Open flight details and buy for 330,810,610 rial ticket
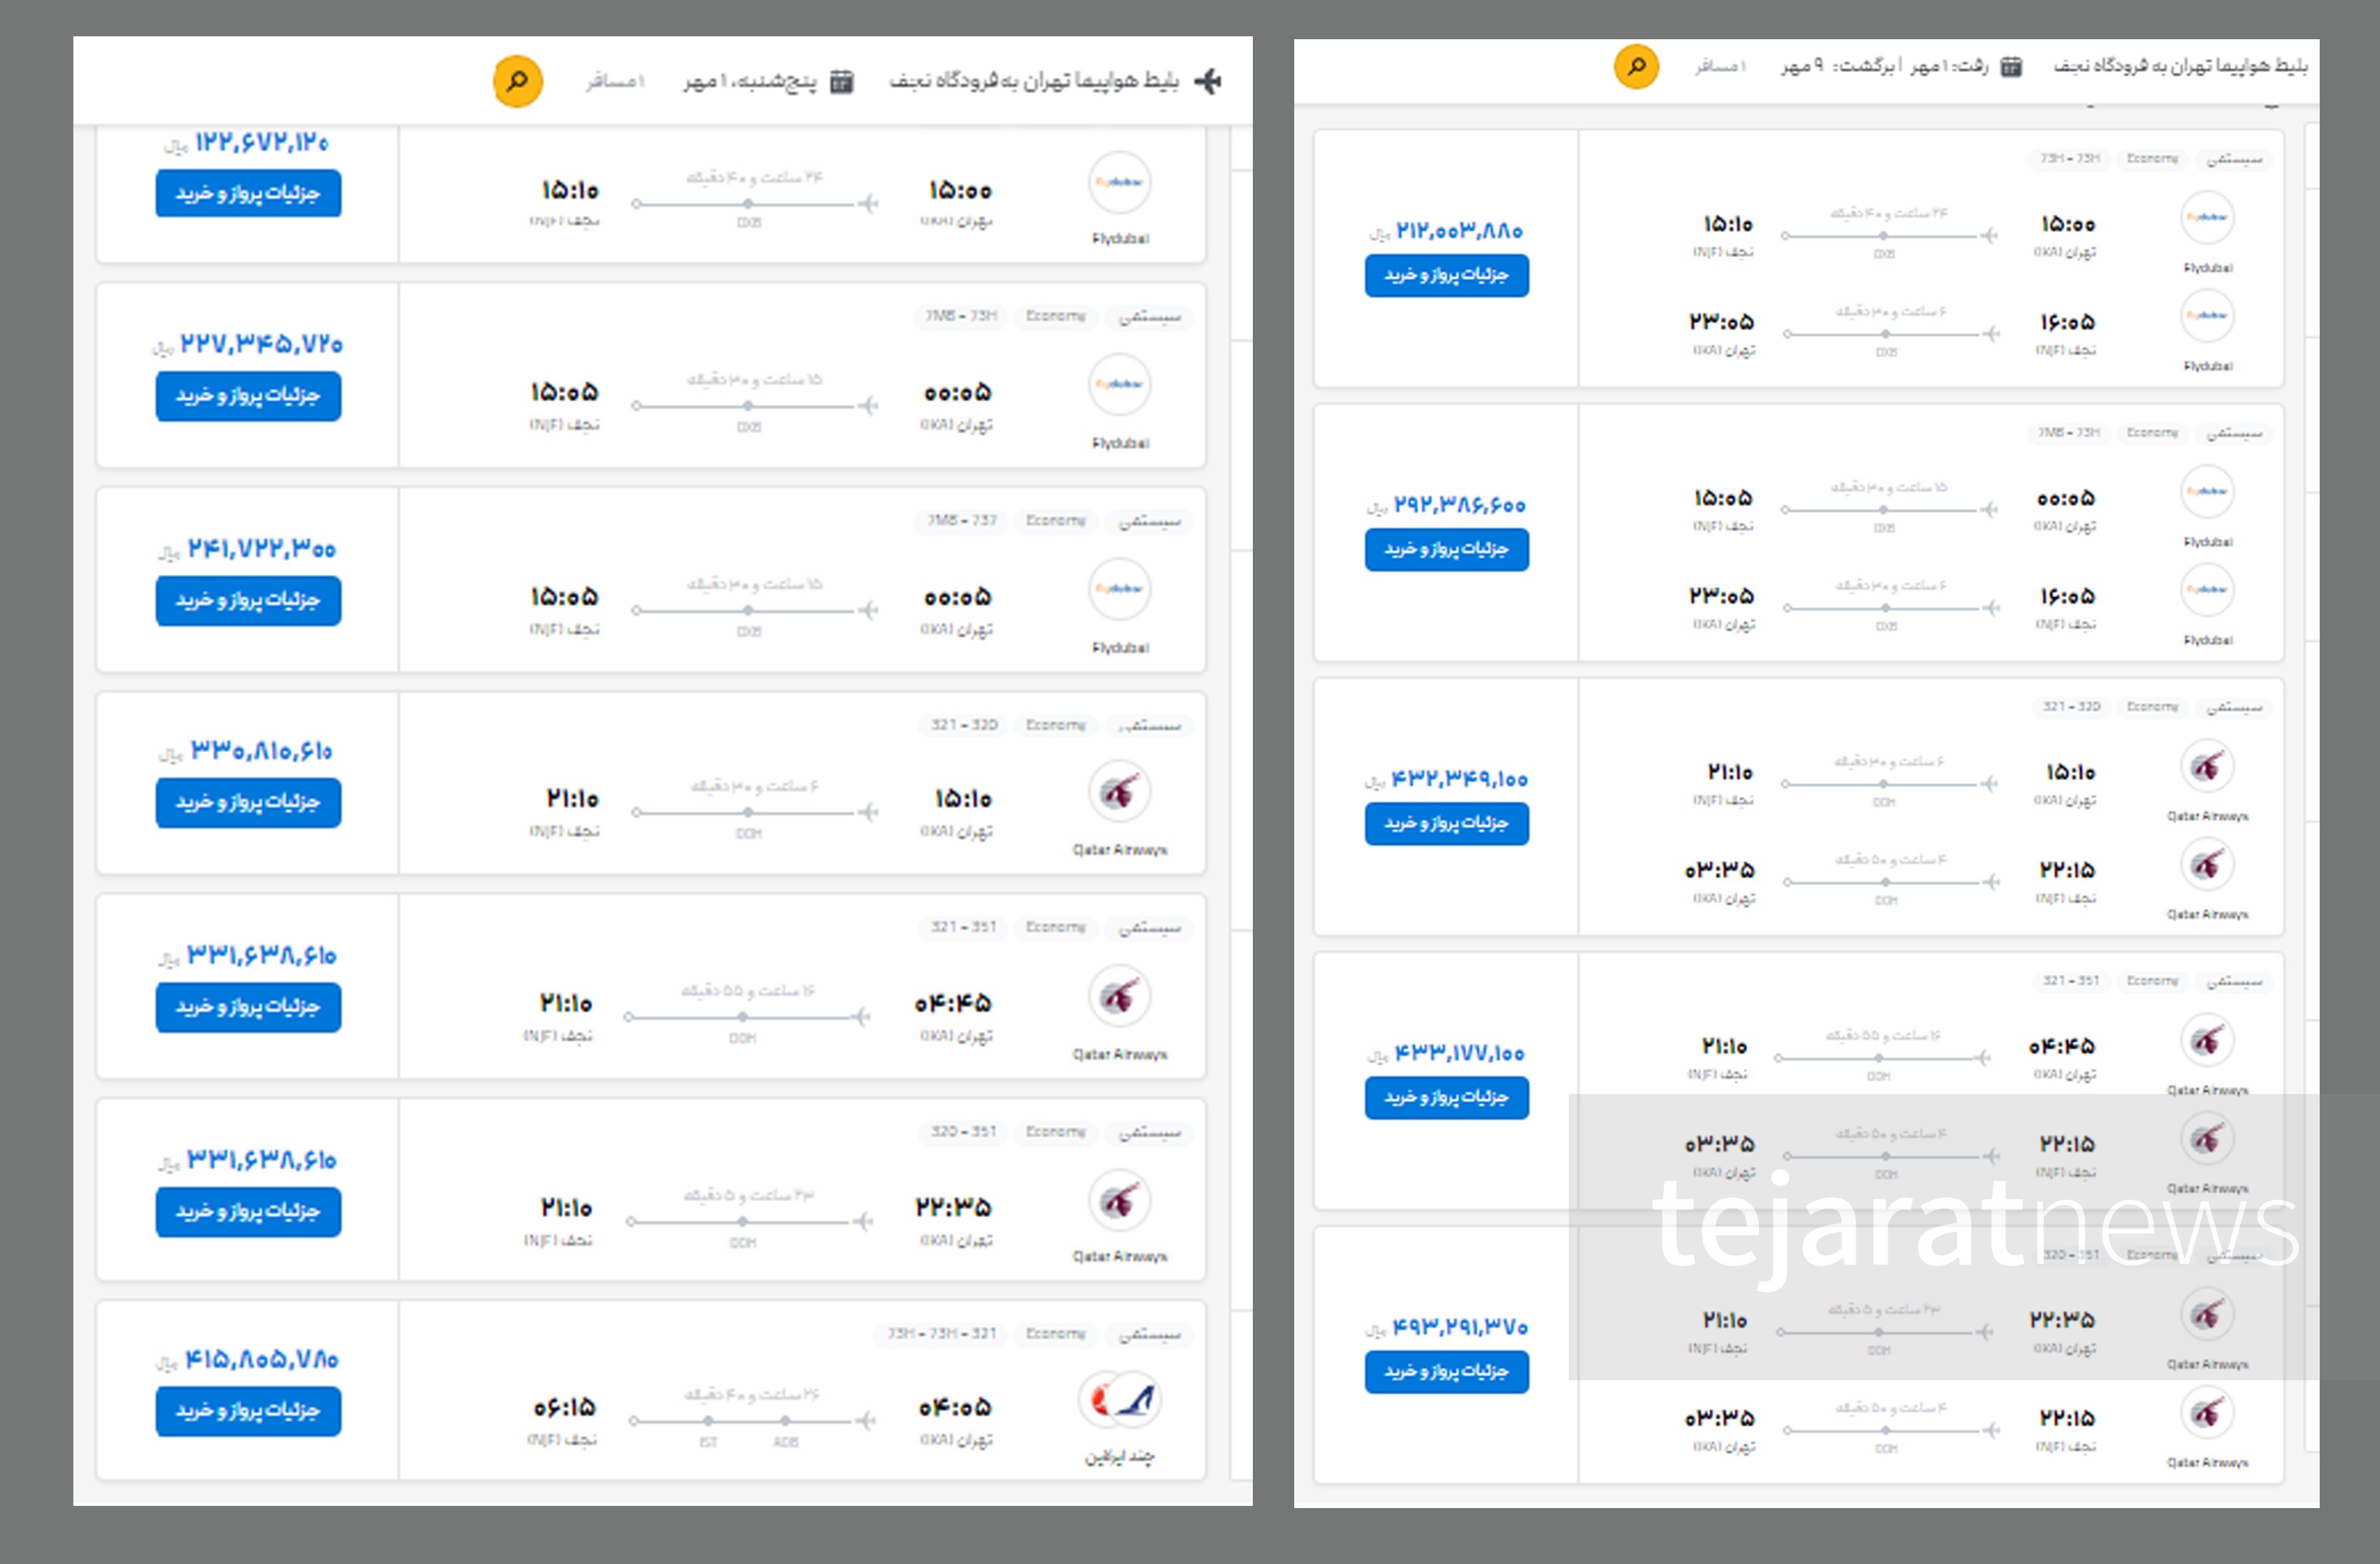 click(x=248, y=802)
